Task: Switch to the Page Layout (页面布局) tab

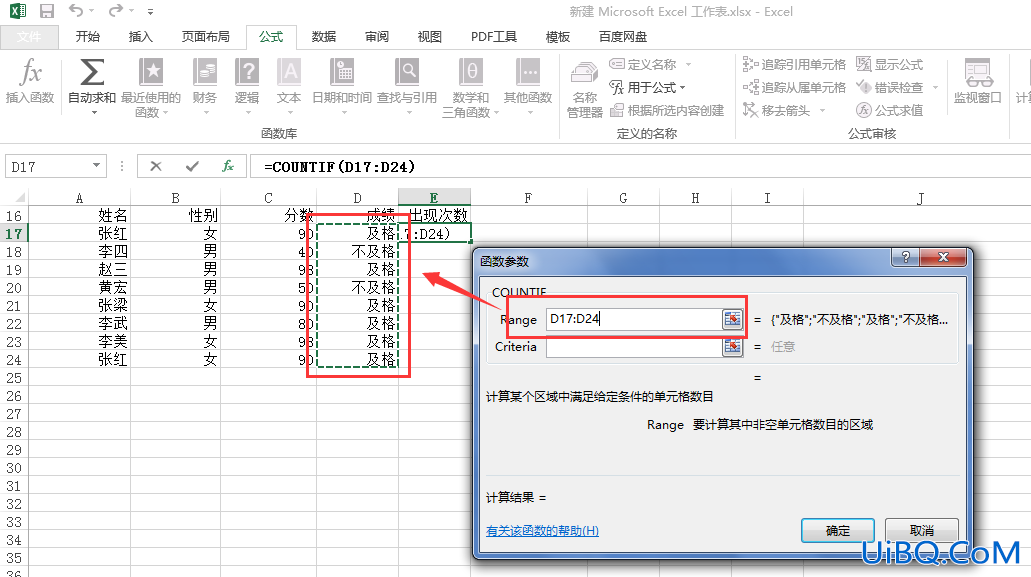Action: pyautogui.click(x=206, y=37)
